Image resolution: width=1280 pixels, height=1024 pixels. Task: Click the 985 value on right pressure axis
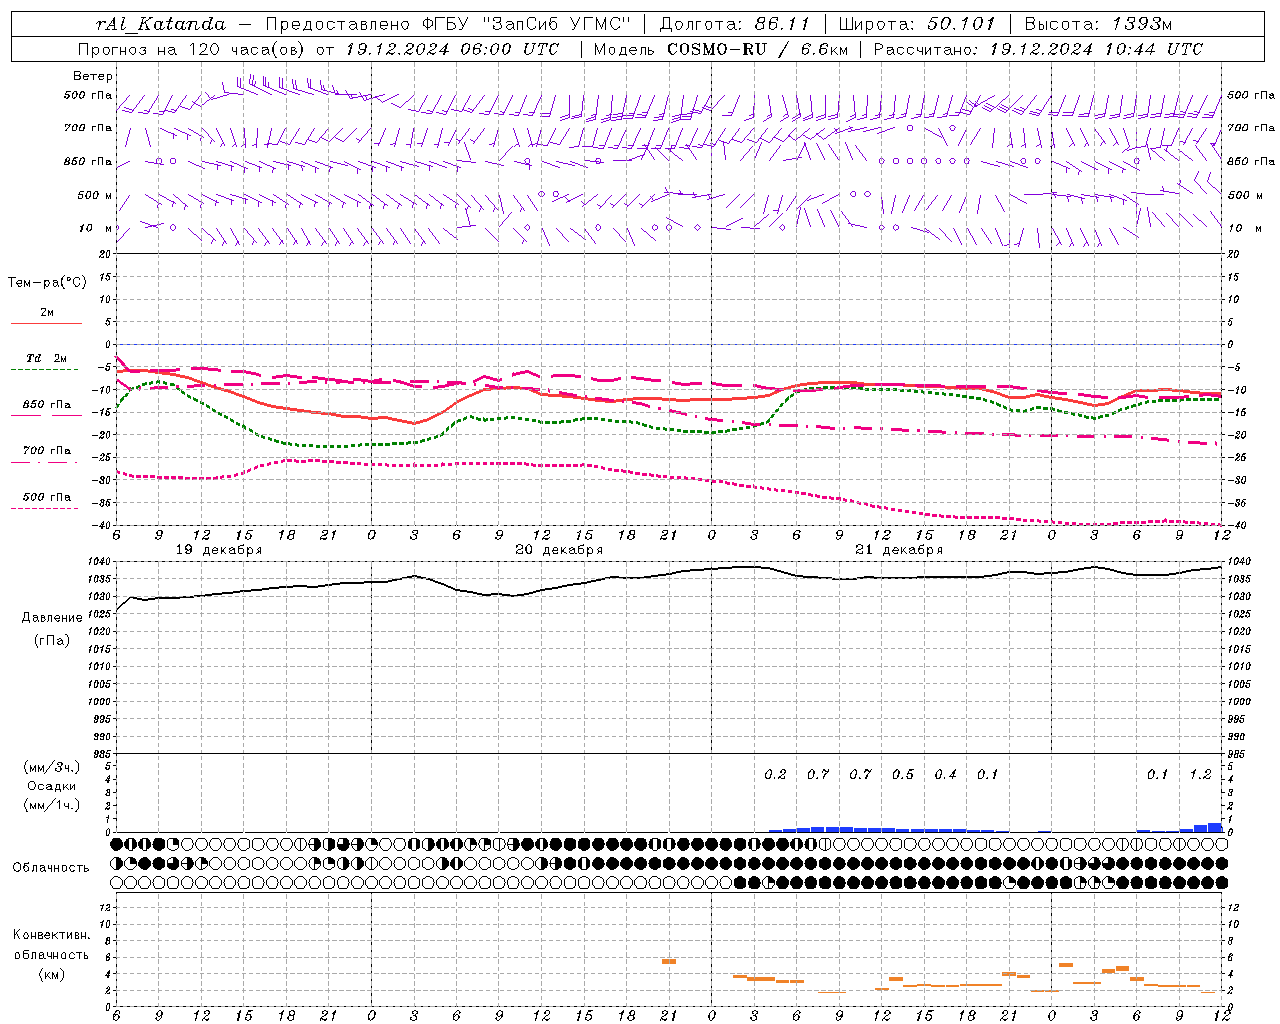[x=1238, y=754]
